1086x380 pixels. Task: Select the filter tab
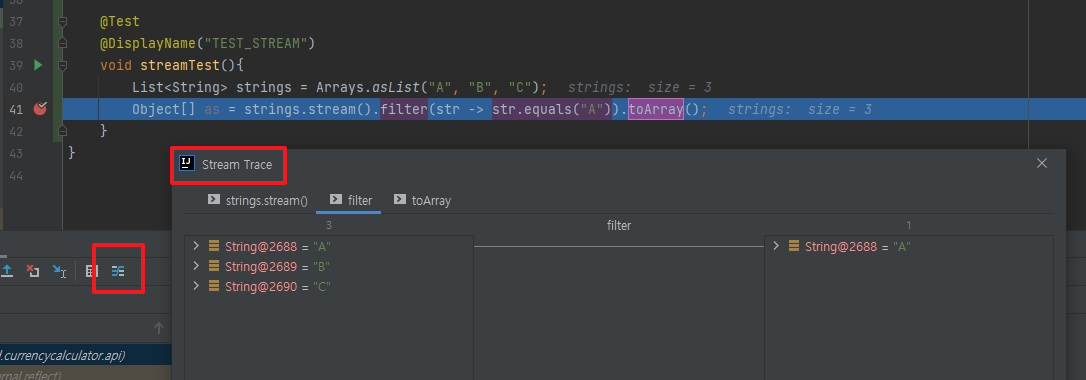point(351,201)
